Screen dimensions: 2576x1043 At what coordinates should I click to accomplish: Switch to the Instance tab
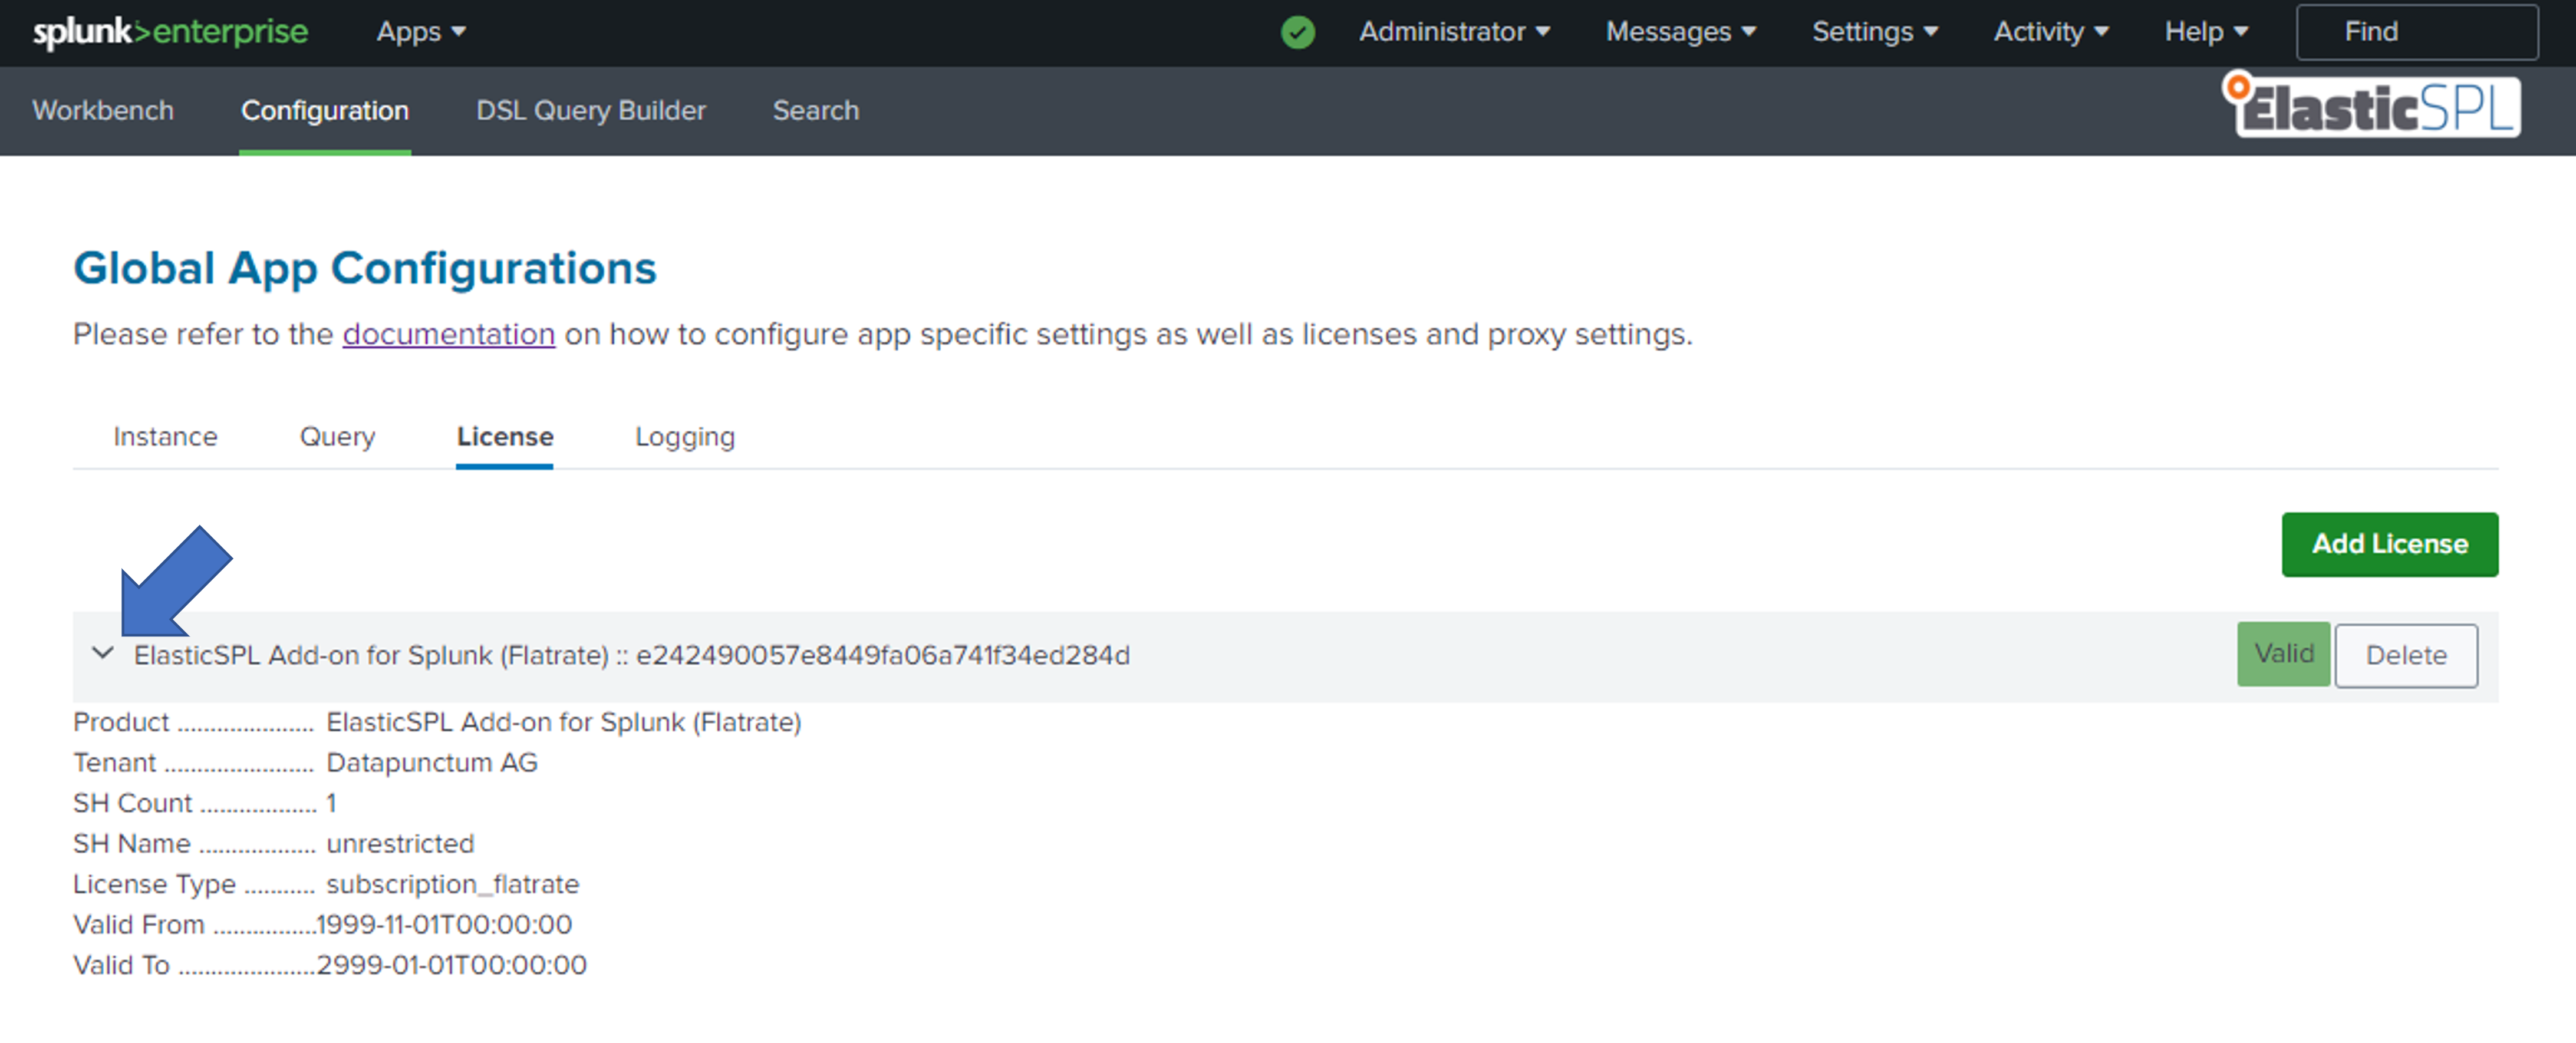165,437
